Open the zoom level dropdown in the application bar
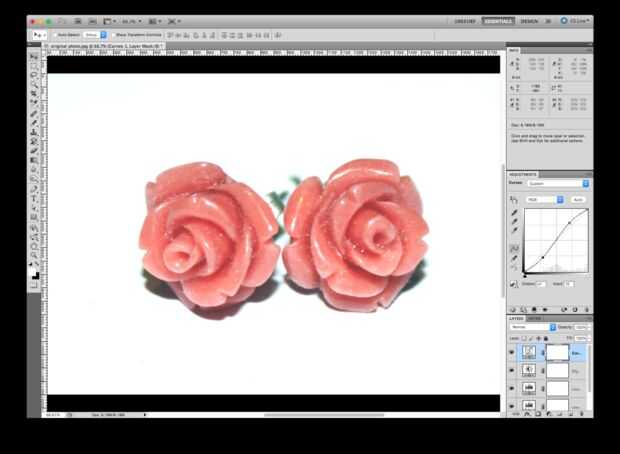620x454 pixels. coord(132,21)
